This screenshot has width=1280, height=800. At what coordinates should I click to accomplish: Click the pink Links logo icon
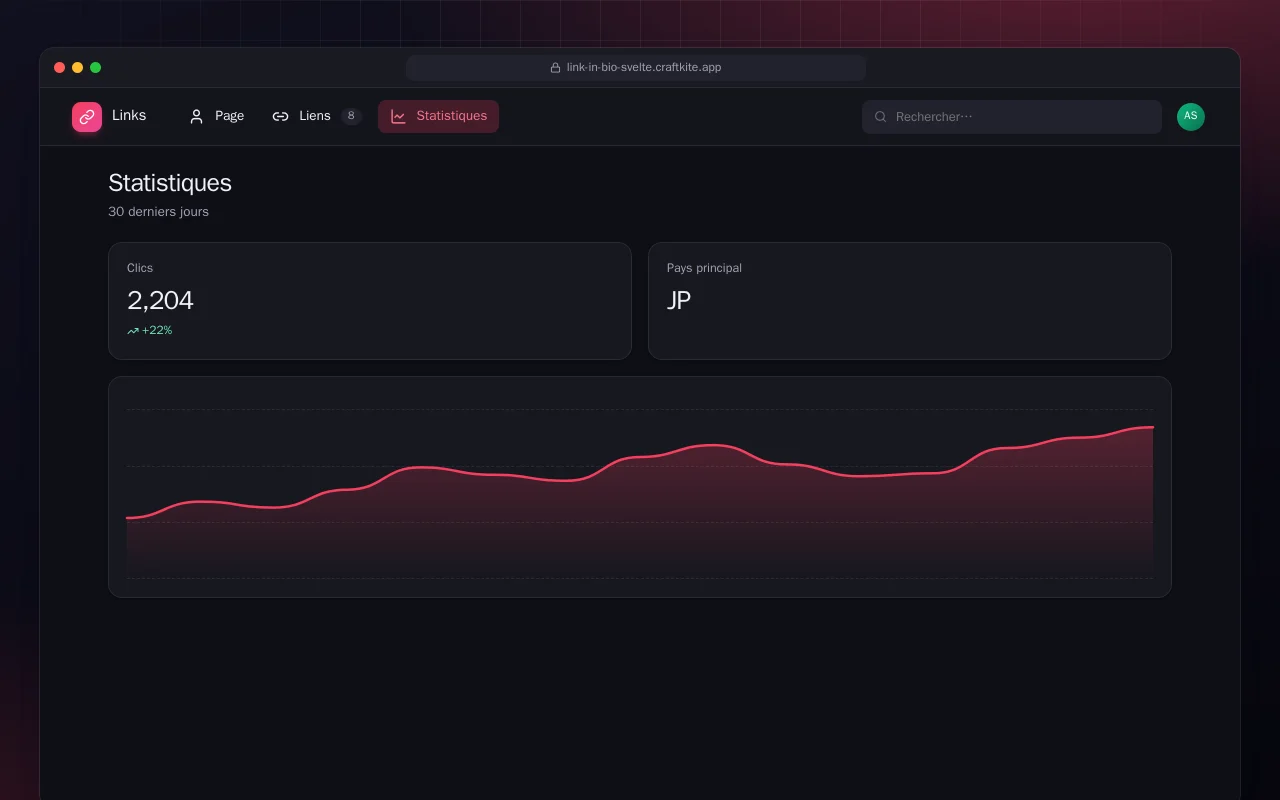[87, 117]
